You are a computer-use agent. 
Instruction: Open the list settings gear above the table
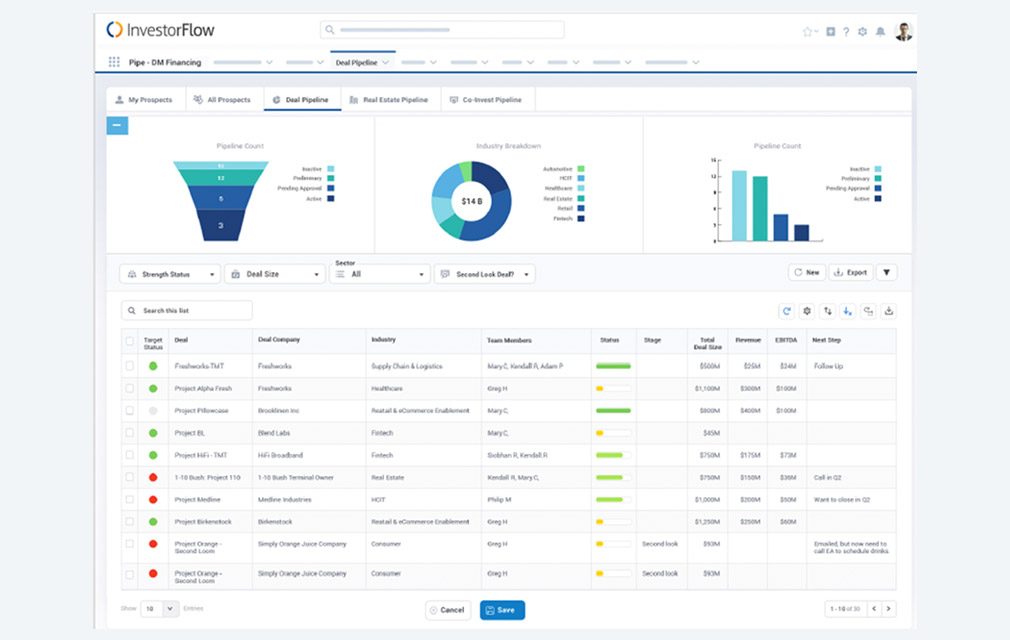point(806,311)
